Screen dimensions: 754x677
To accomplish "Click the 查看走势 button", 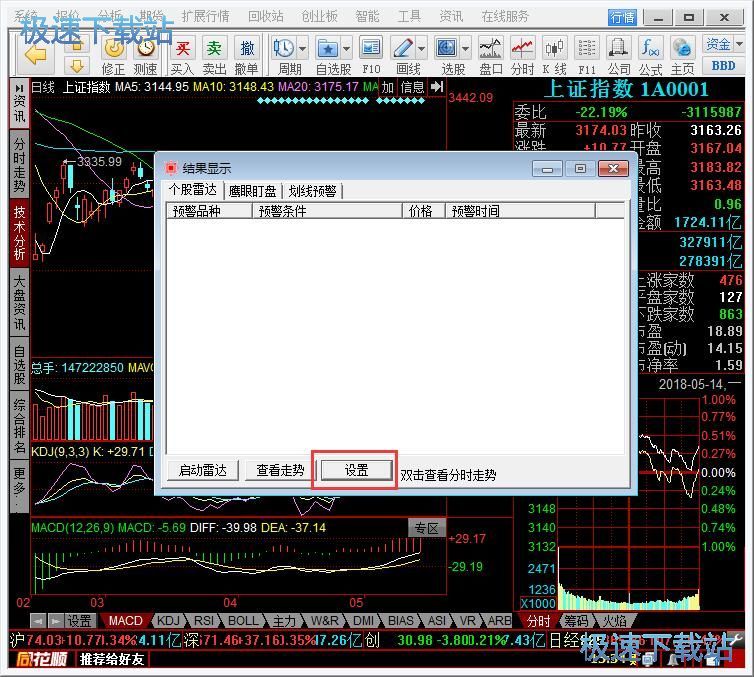I will pyautogui.click(x=280, y=470).
